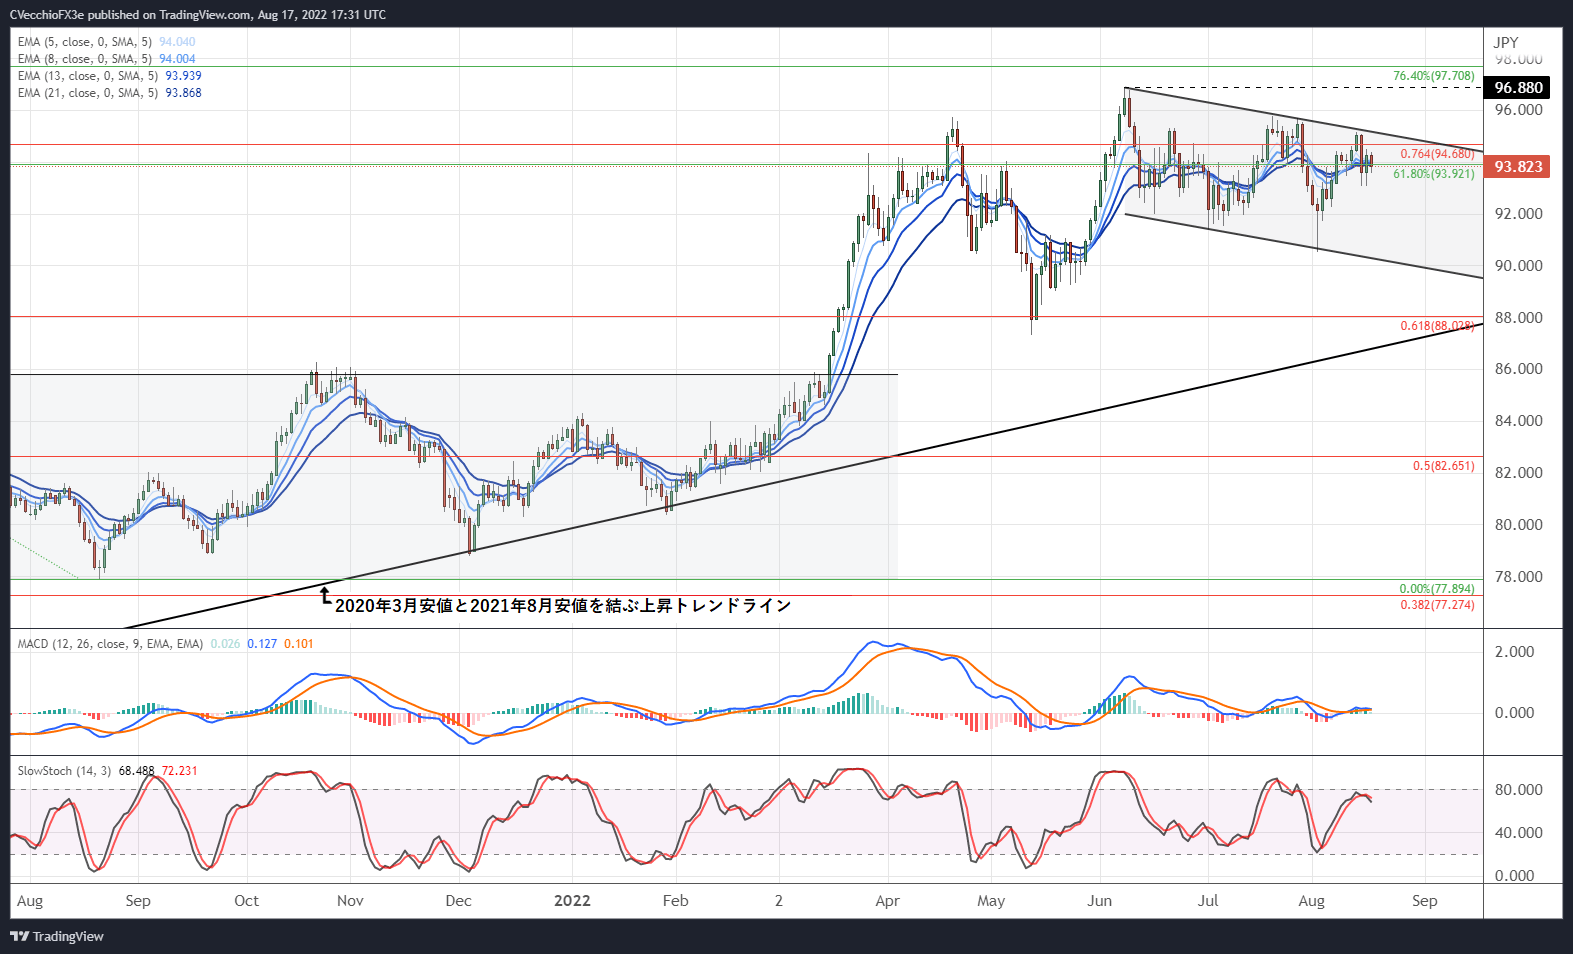Click the 96.880 black price label
The width and height of the screenshot is (1573, 954).
coord(1518,88)
